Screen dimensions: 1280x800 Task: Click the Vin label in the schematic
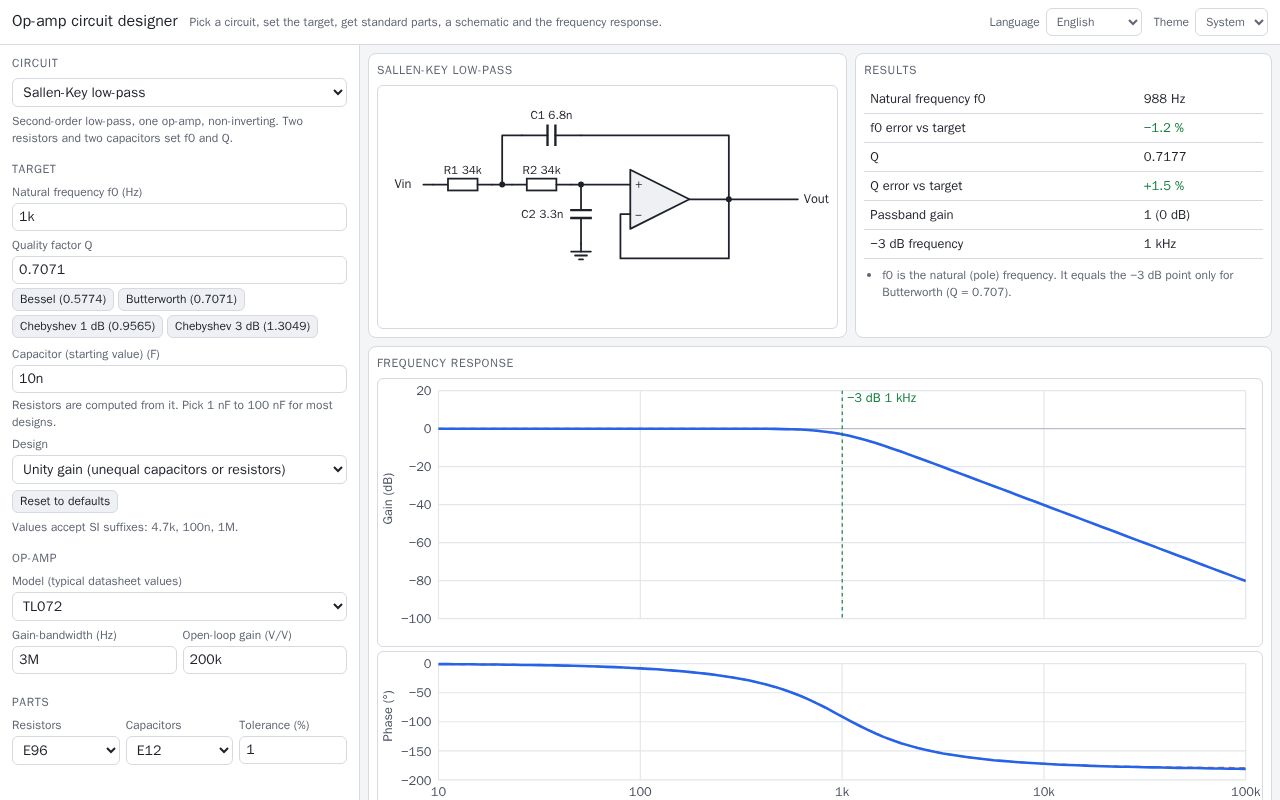click(x=403, y=184)
